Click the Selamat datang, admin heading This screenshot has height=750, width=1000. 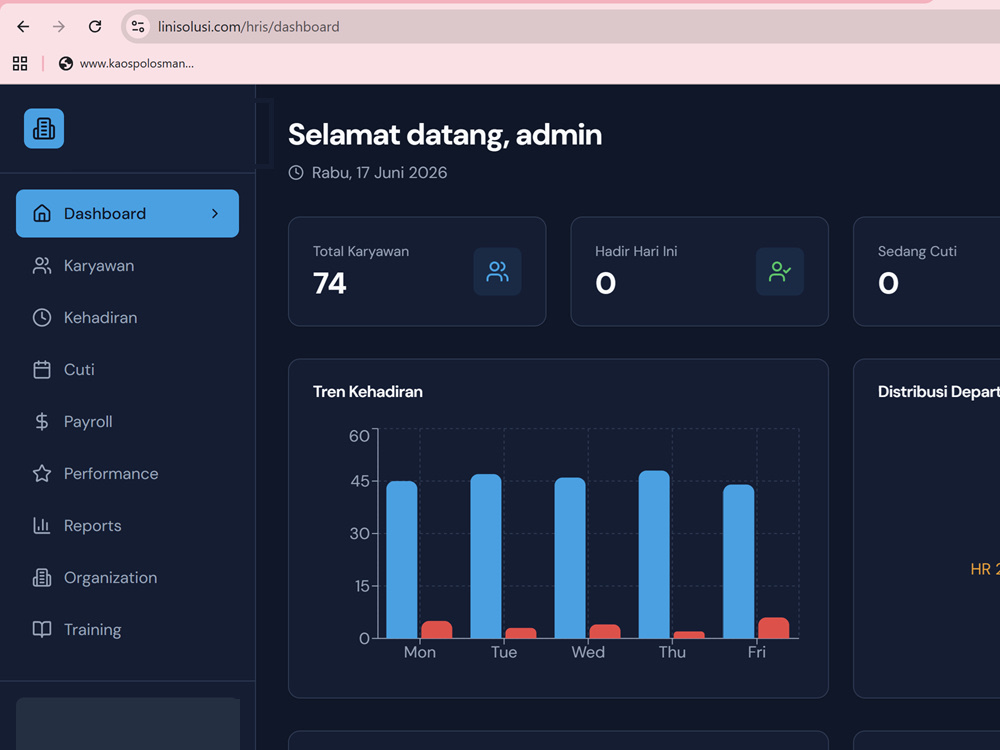(x=445, y=135)
